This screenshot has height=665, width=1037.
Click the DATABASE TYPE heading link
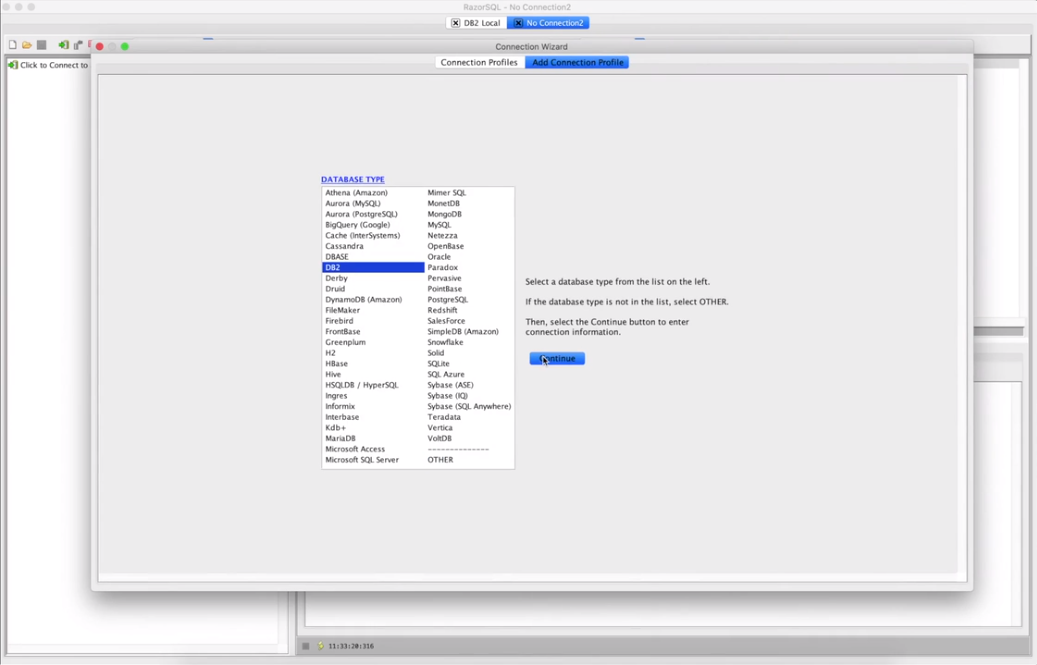353,179
